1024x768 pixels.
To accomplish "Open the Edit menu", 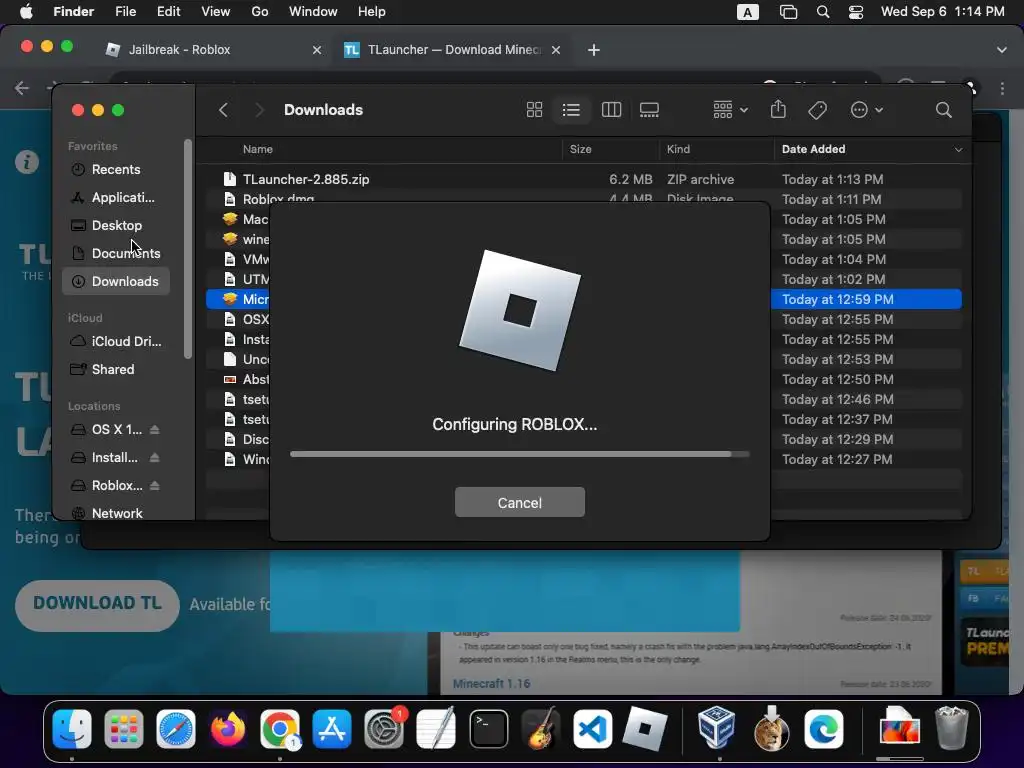I will pyautogui.click(x=168, y=12).
